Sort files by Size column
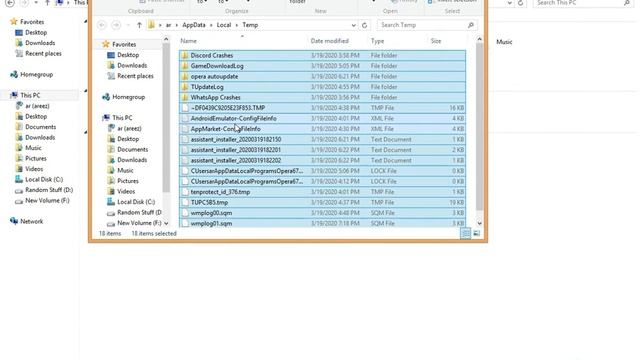640x360 pixels. click(436, 41)
